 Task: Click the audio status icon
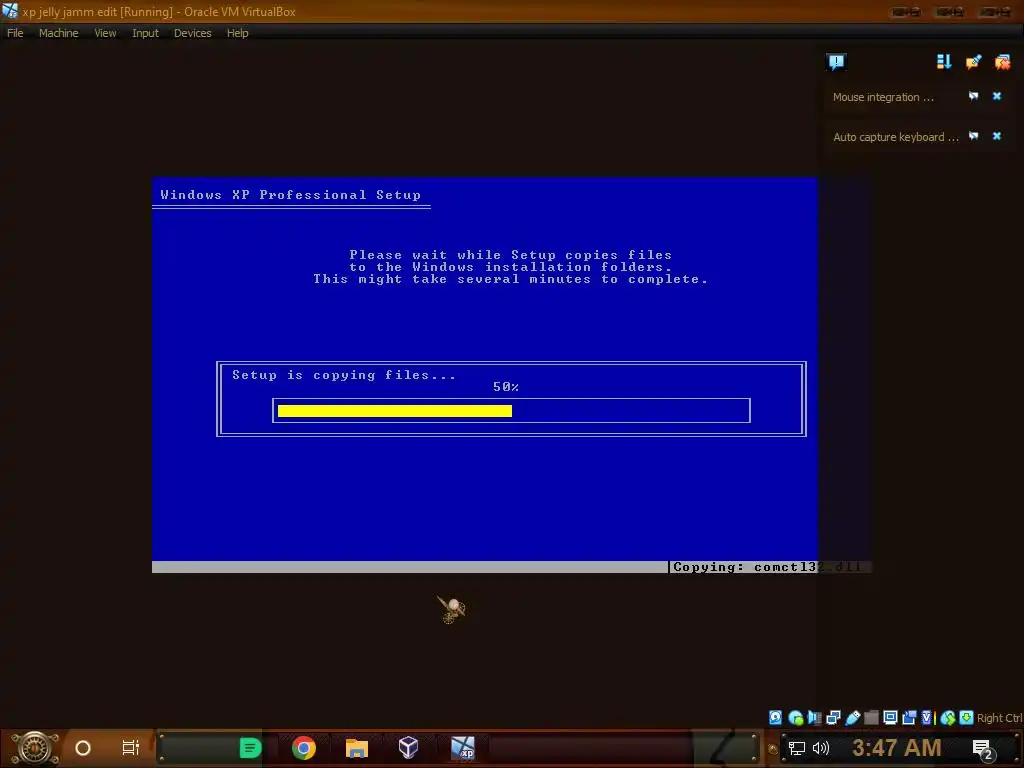pos(814,718)
